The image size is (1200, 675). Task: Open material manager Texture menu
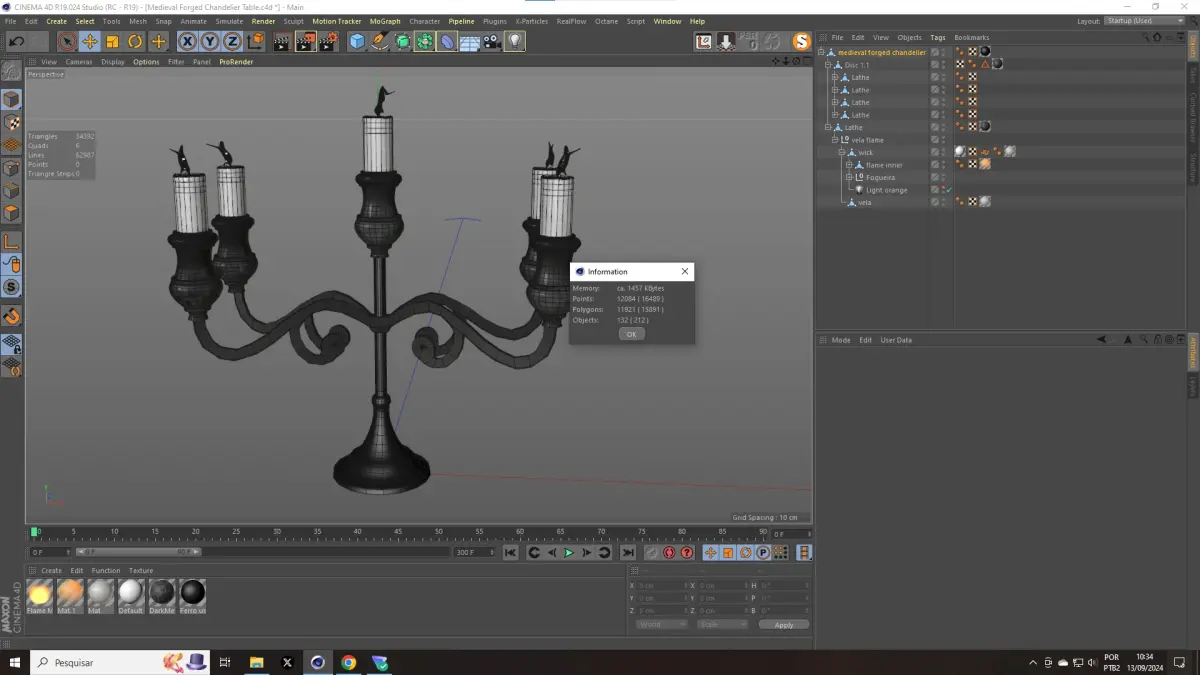[x=141, y=571]
